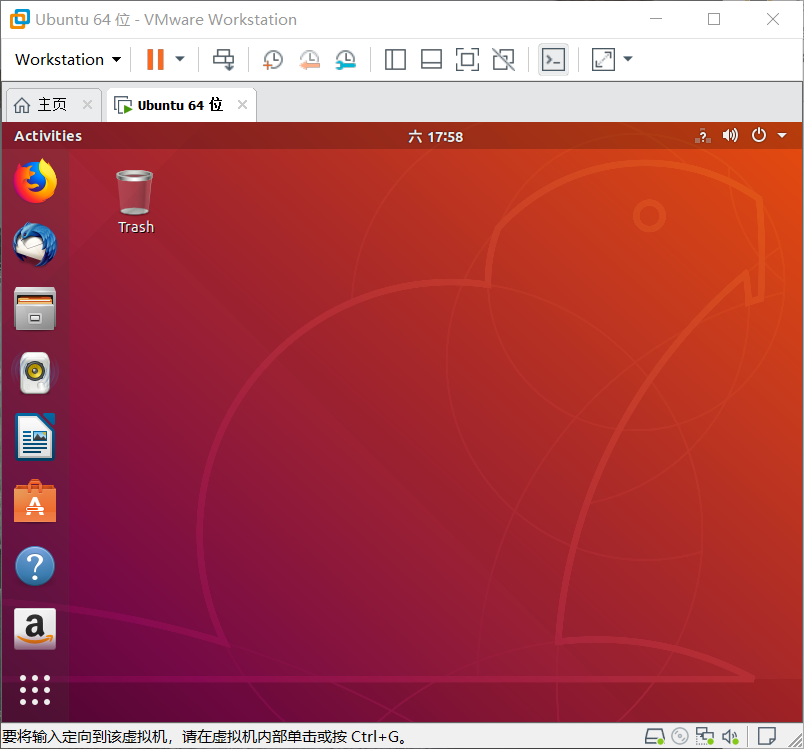Launch Thunderbird Mail from the dock
804x749 pixels.
[35, 245]
